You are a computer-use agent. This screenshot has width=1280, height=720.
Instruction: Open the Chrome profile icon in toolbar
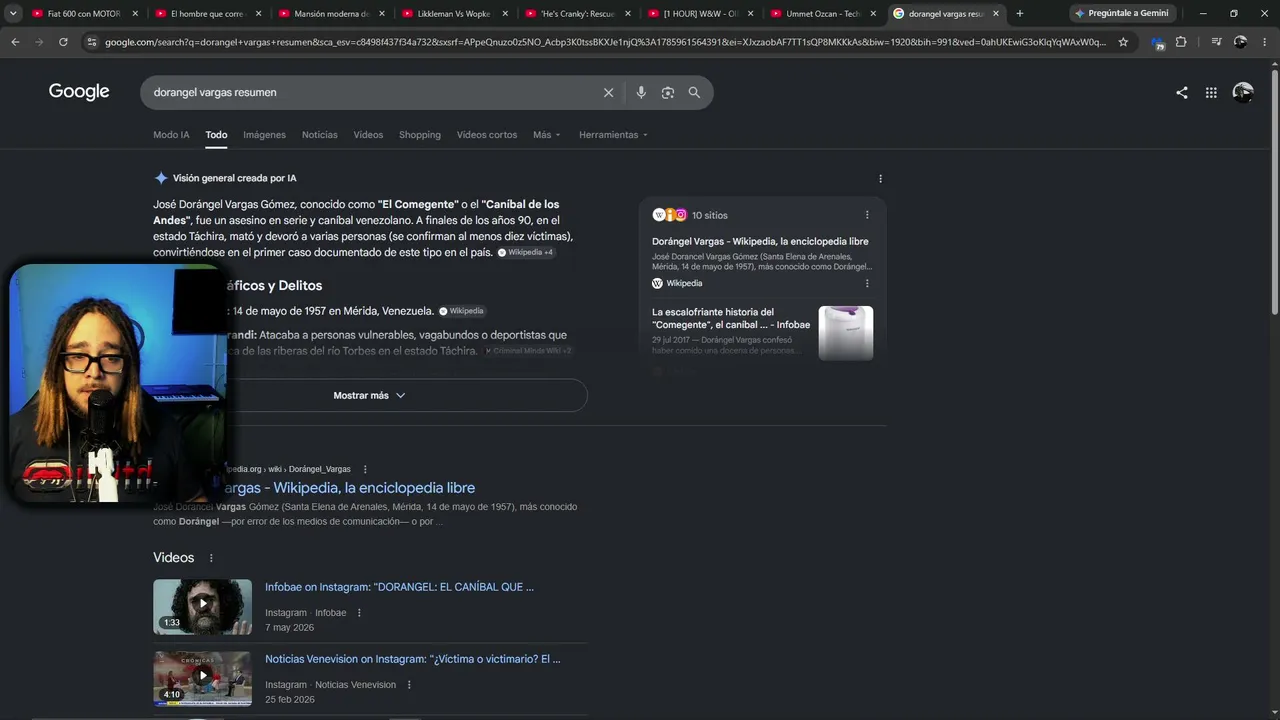tap(1240, 42)
